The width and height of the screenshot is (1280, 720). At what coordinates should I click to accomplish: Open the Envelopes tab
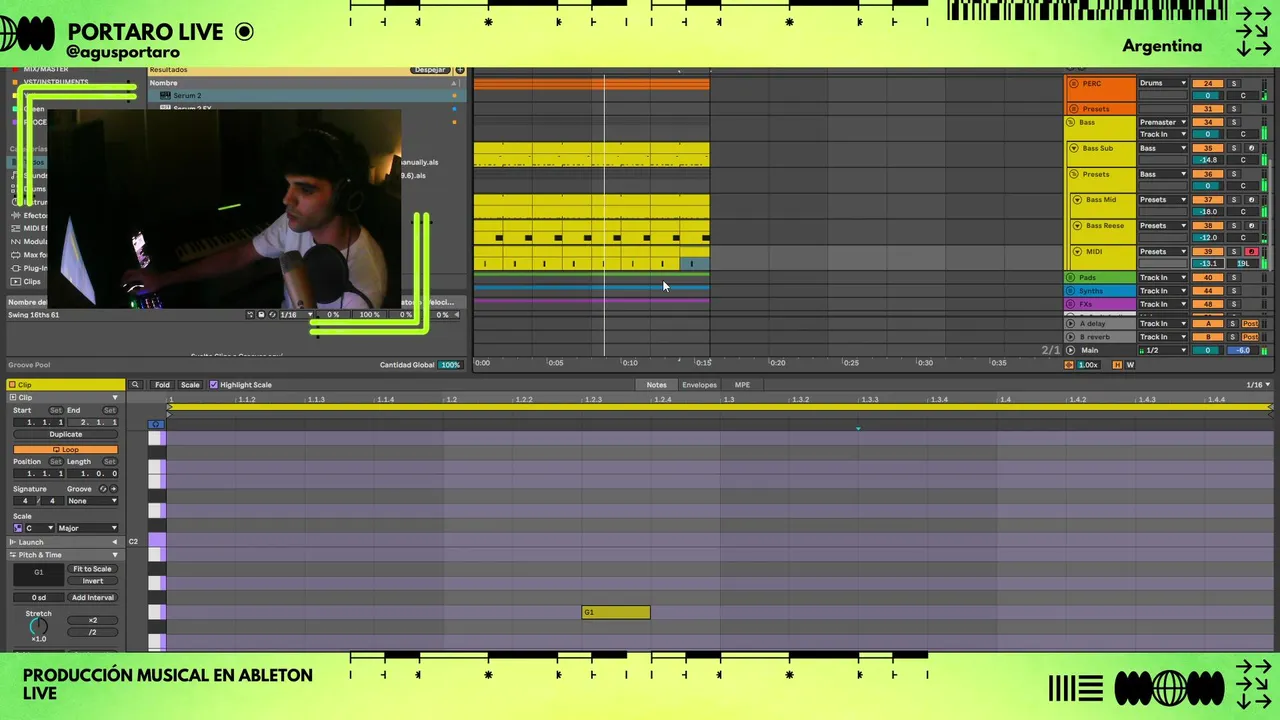[699, 385]
